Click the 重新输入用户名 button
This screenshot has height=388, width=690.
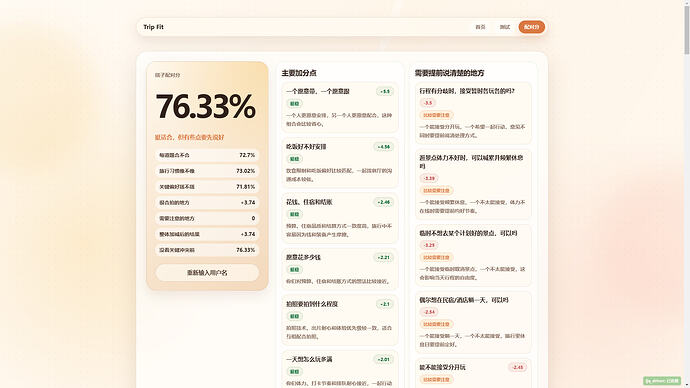207,273
